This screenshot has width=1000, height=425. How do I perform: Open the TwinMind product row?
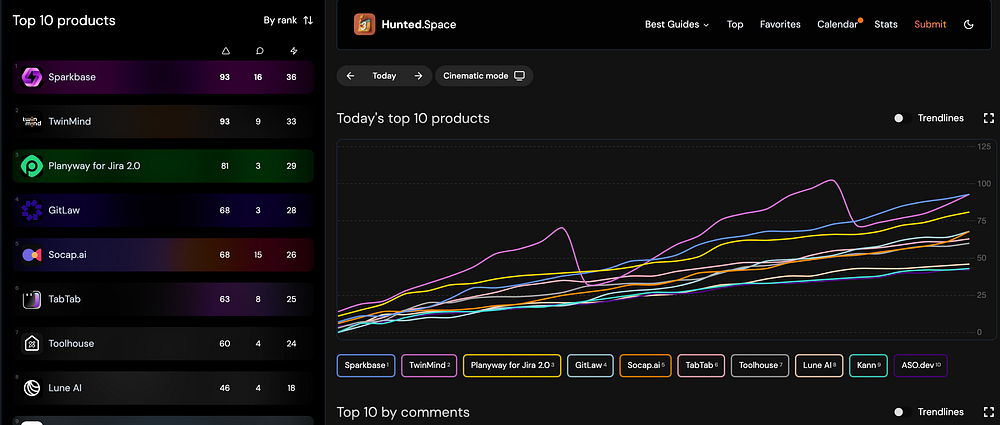pos(163,121)
